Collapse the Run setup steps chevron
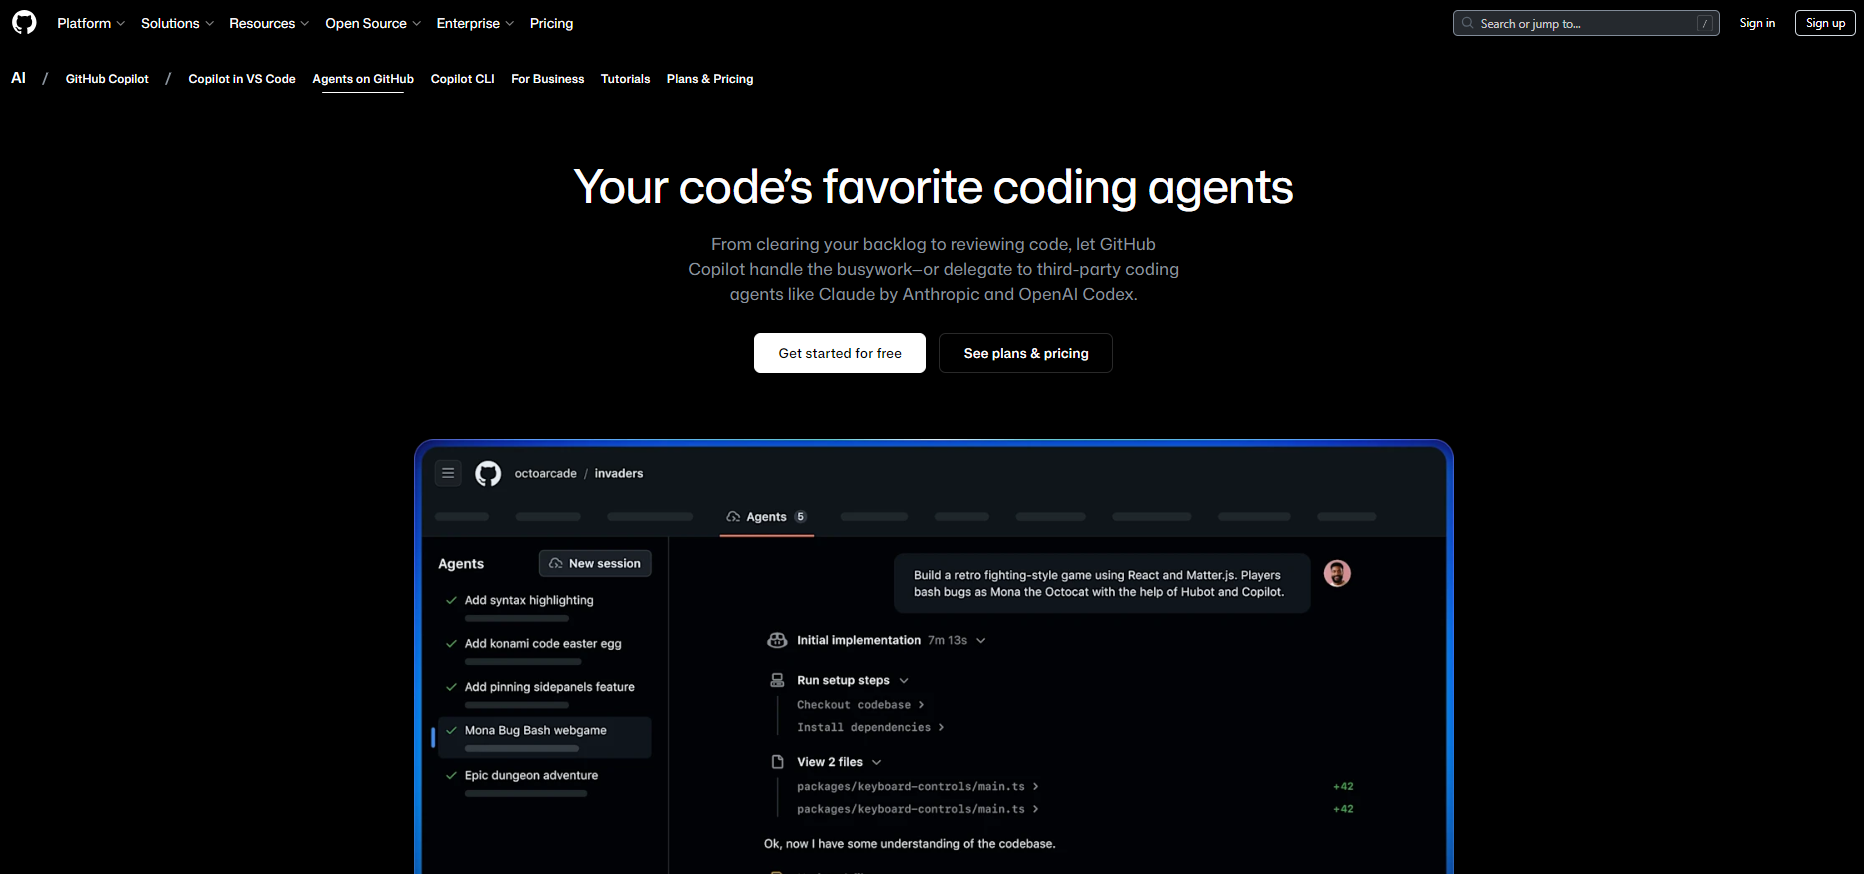 904,680
